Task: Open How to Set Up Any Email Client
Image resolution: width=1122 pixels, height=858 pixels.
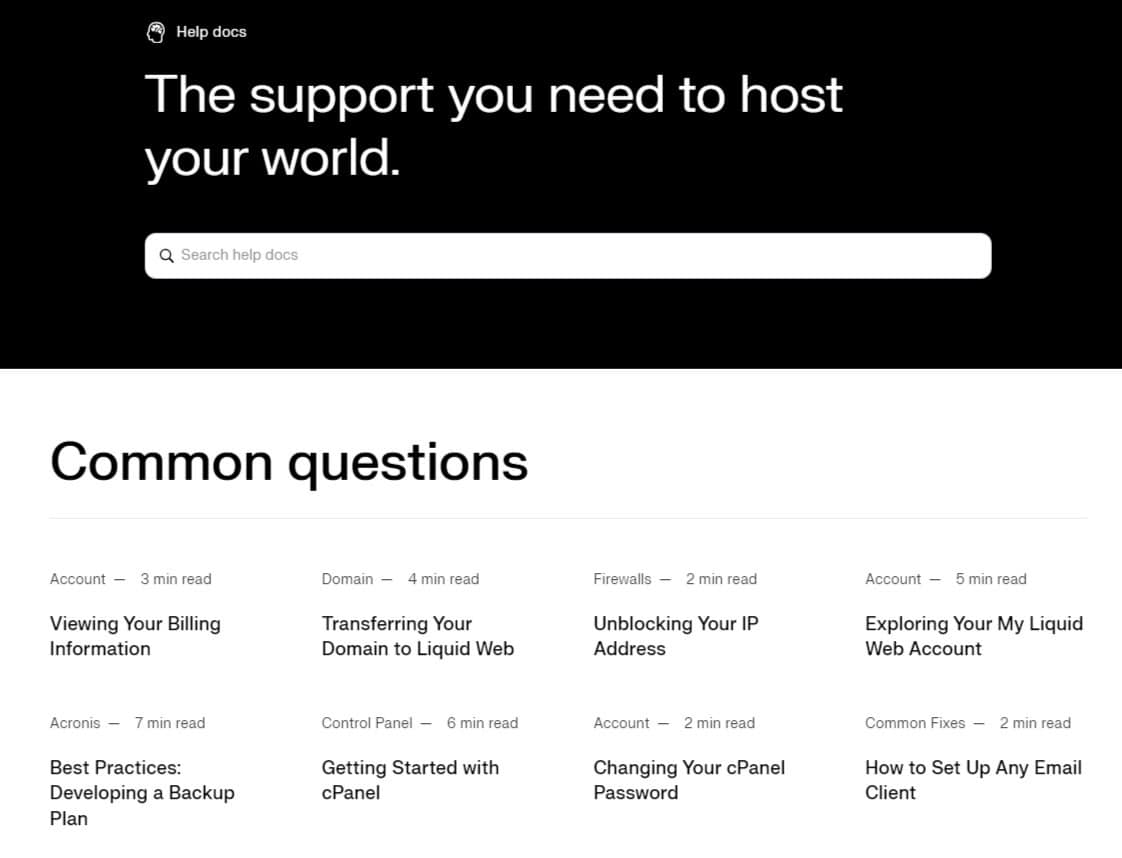Action: 973,780
